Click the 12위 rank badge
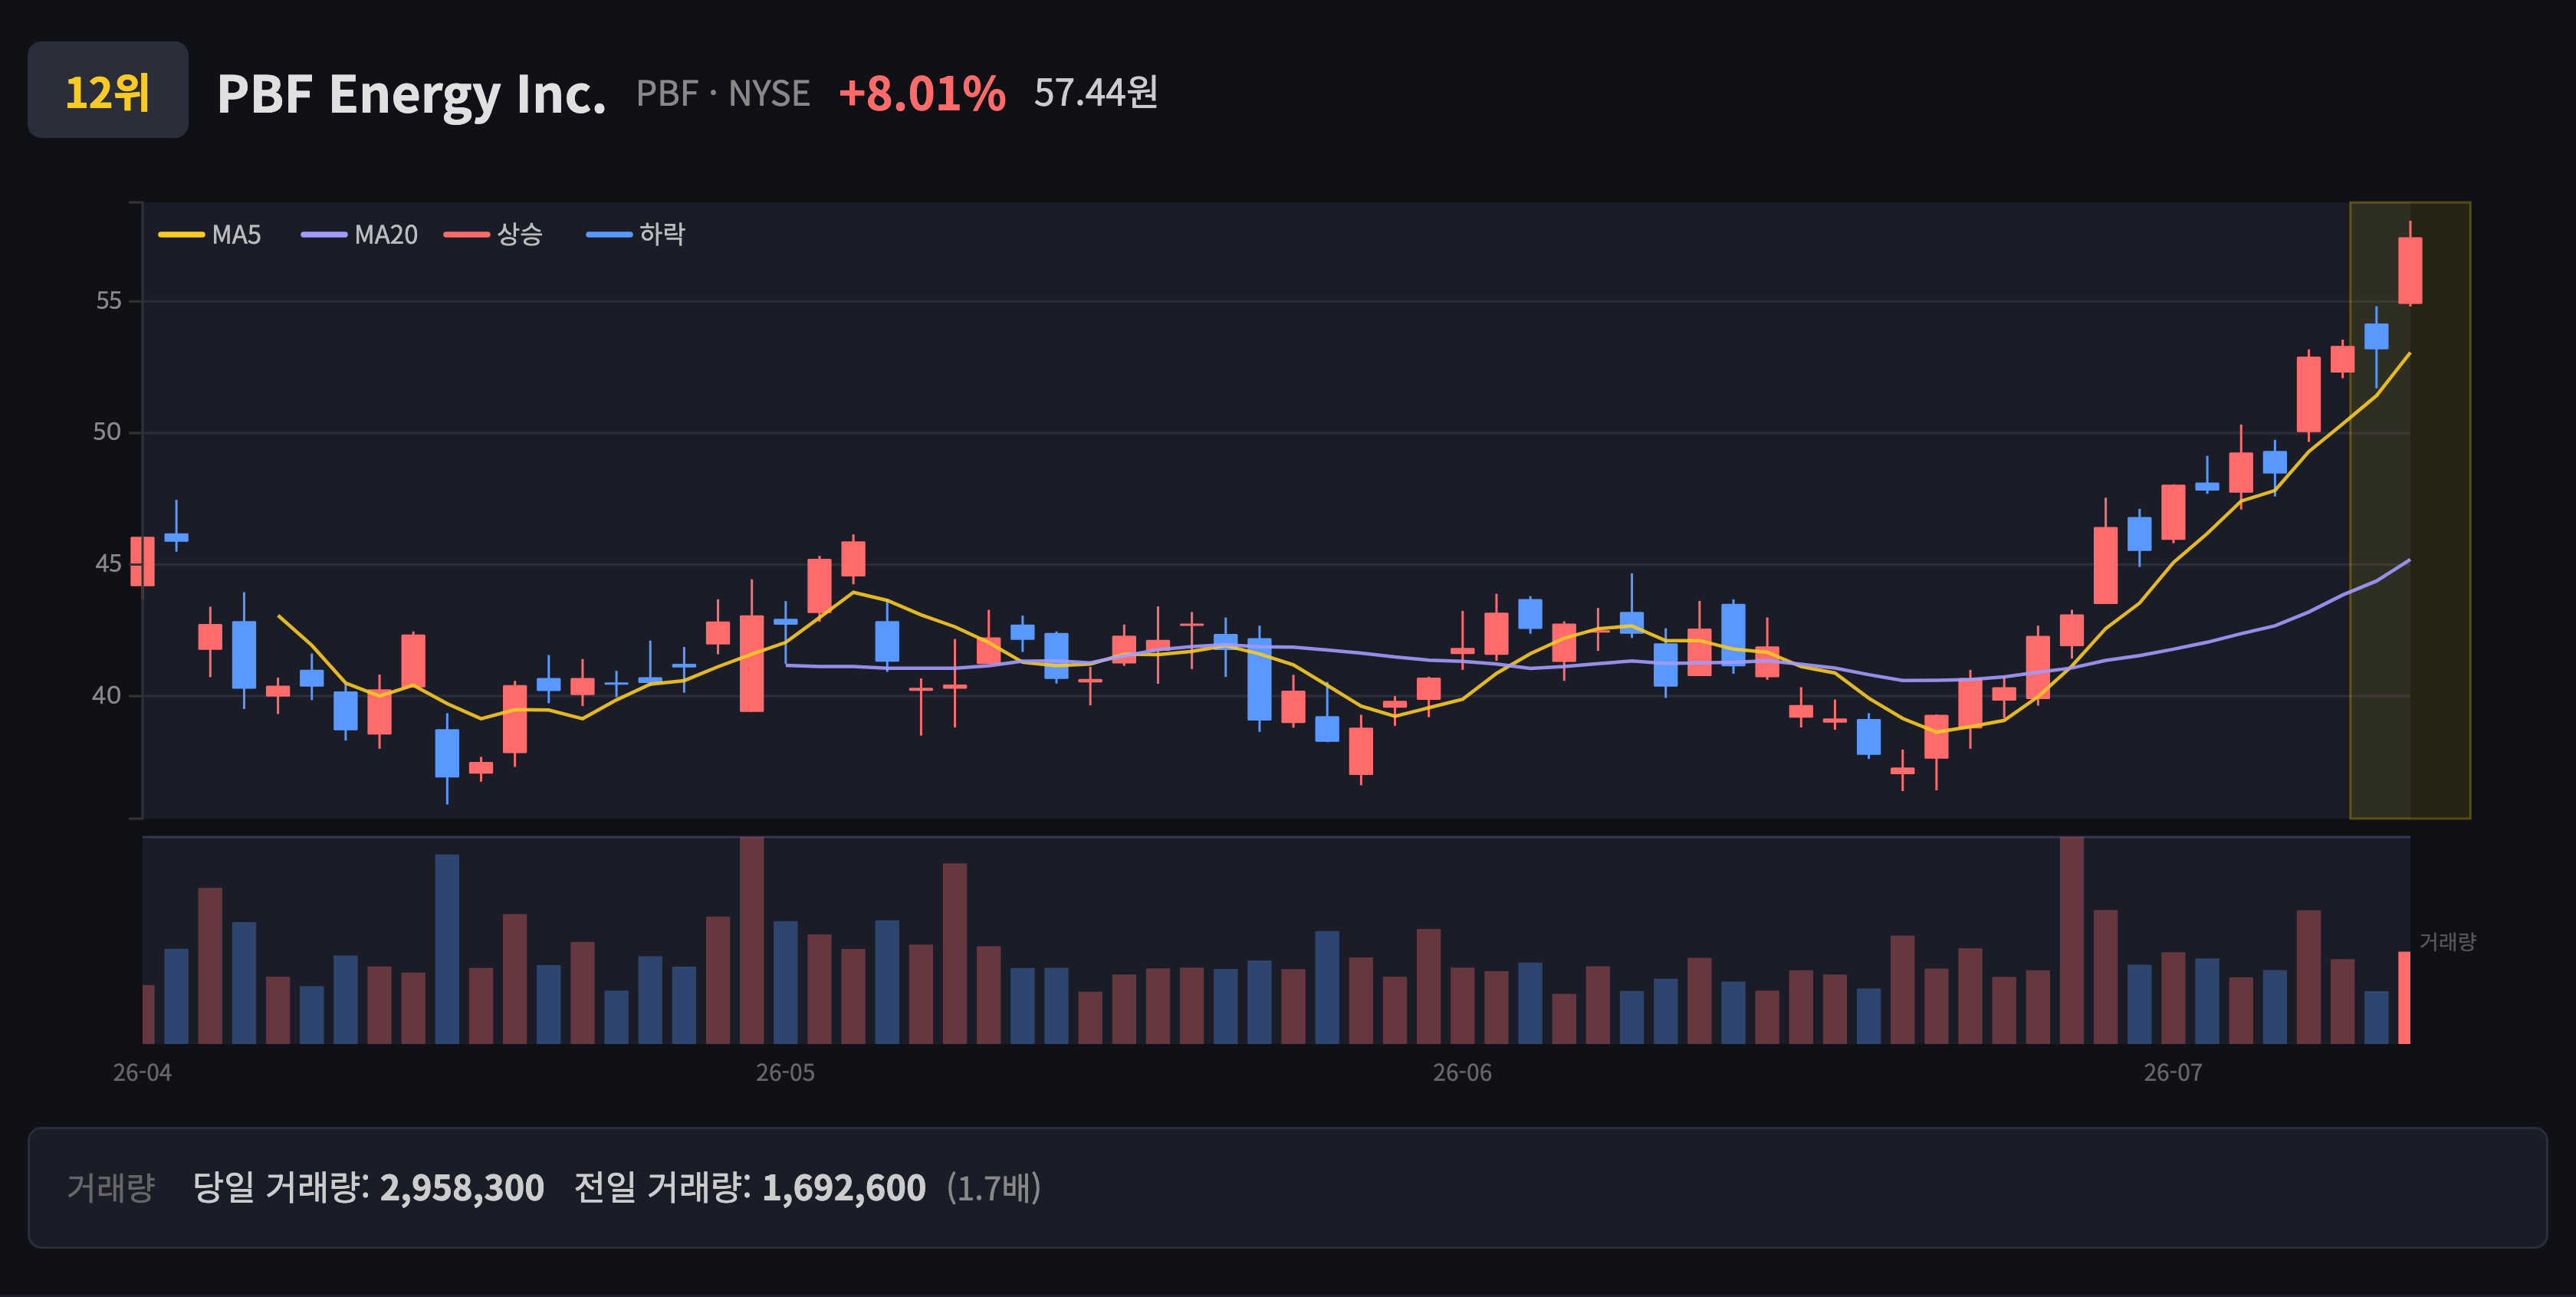Screen dimensions: 2576x1297 tap(108, 90)
